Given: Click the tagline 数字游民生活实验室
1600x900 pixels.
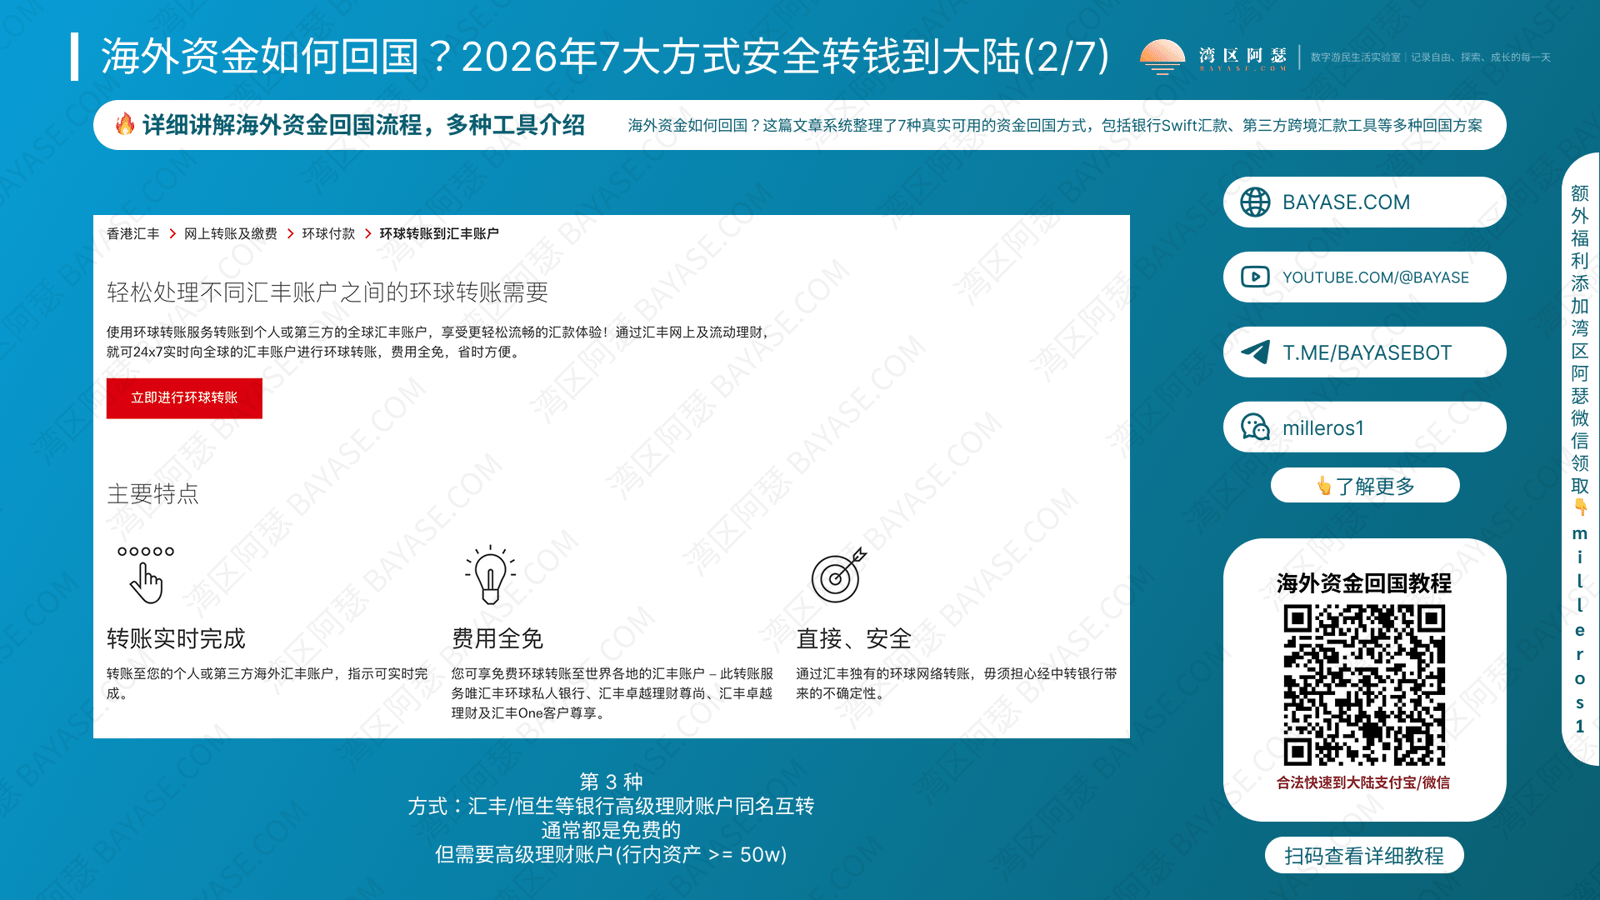Looking at the screenshot, I should (1355, 57).
